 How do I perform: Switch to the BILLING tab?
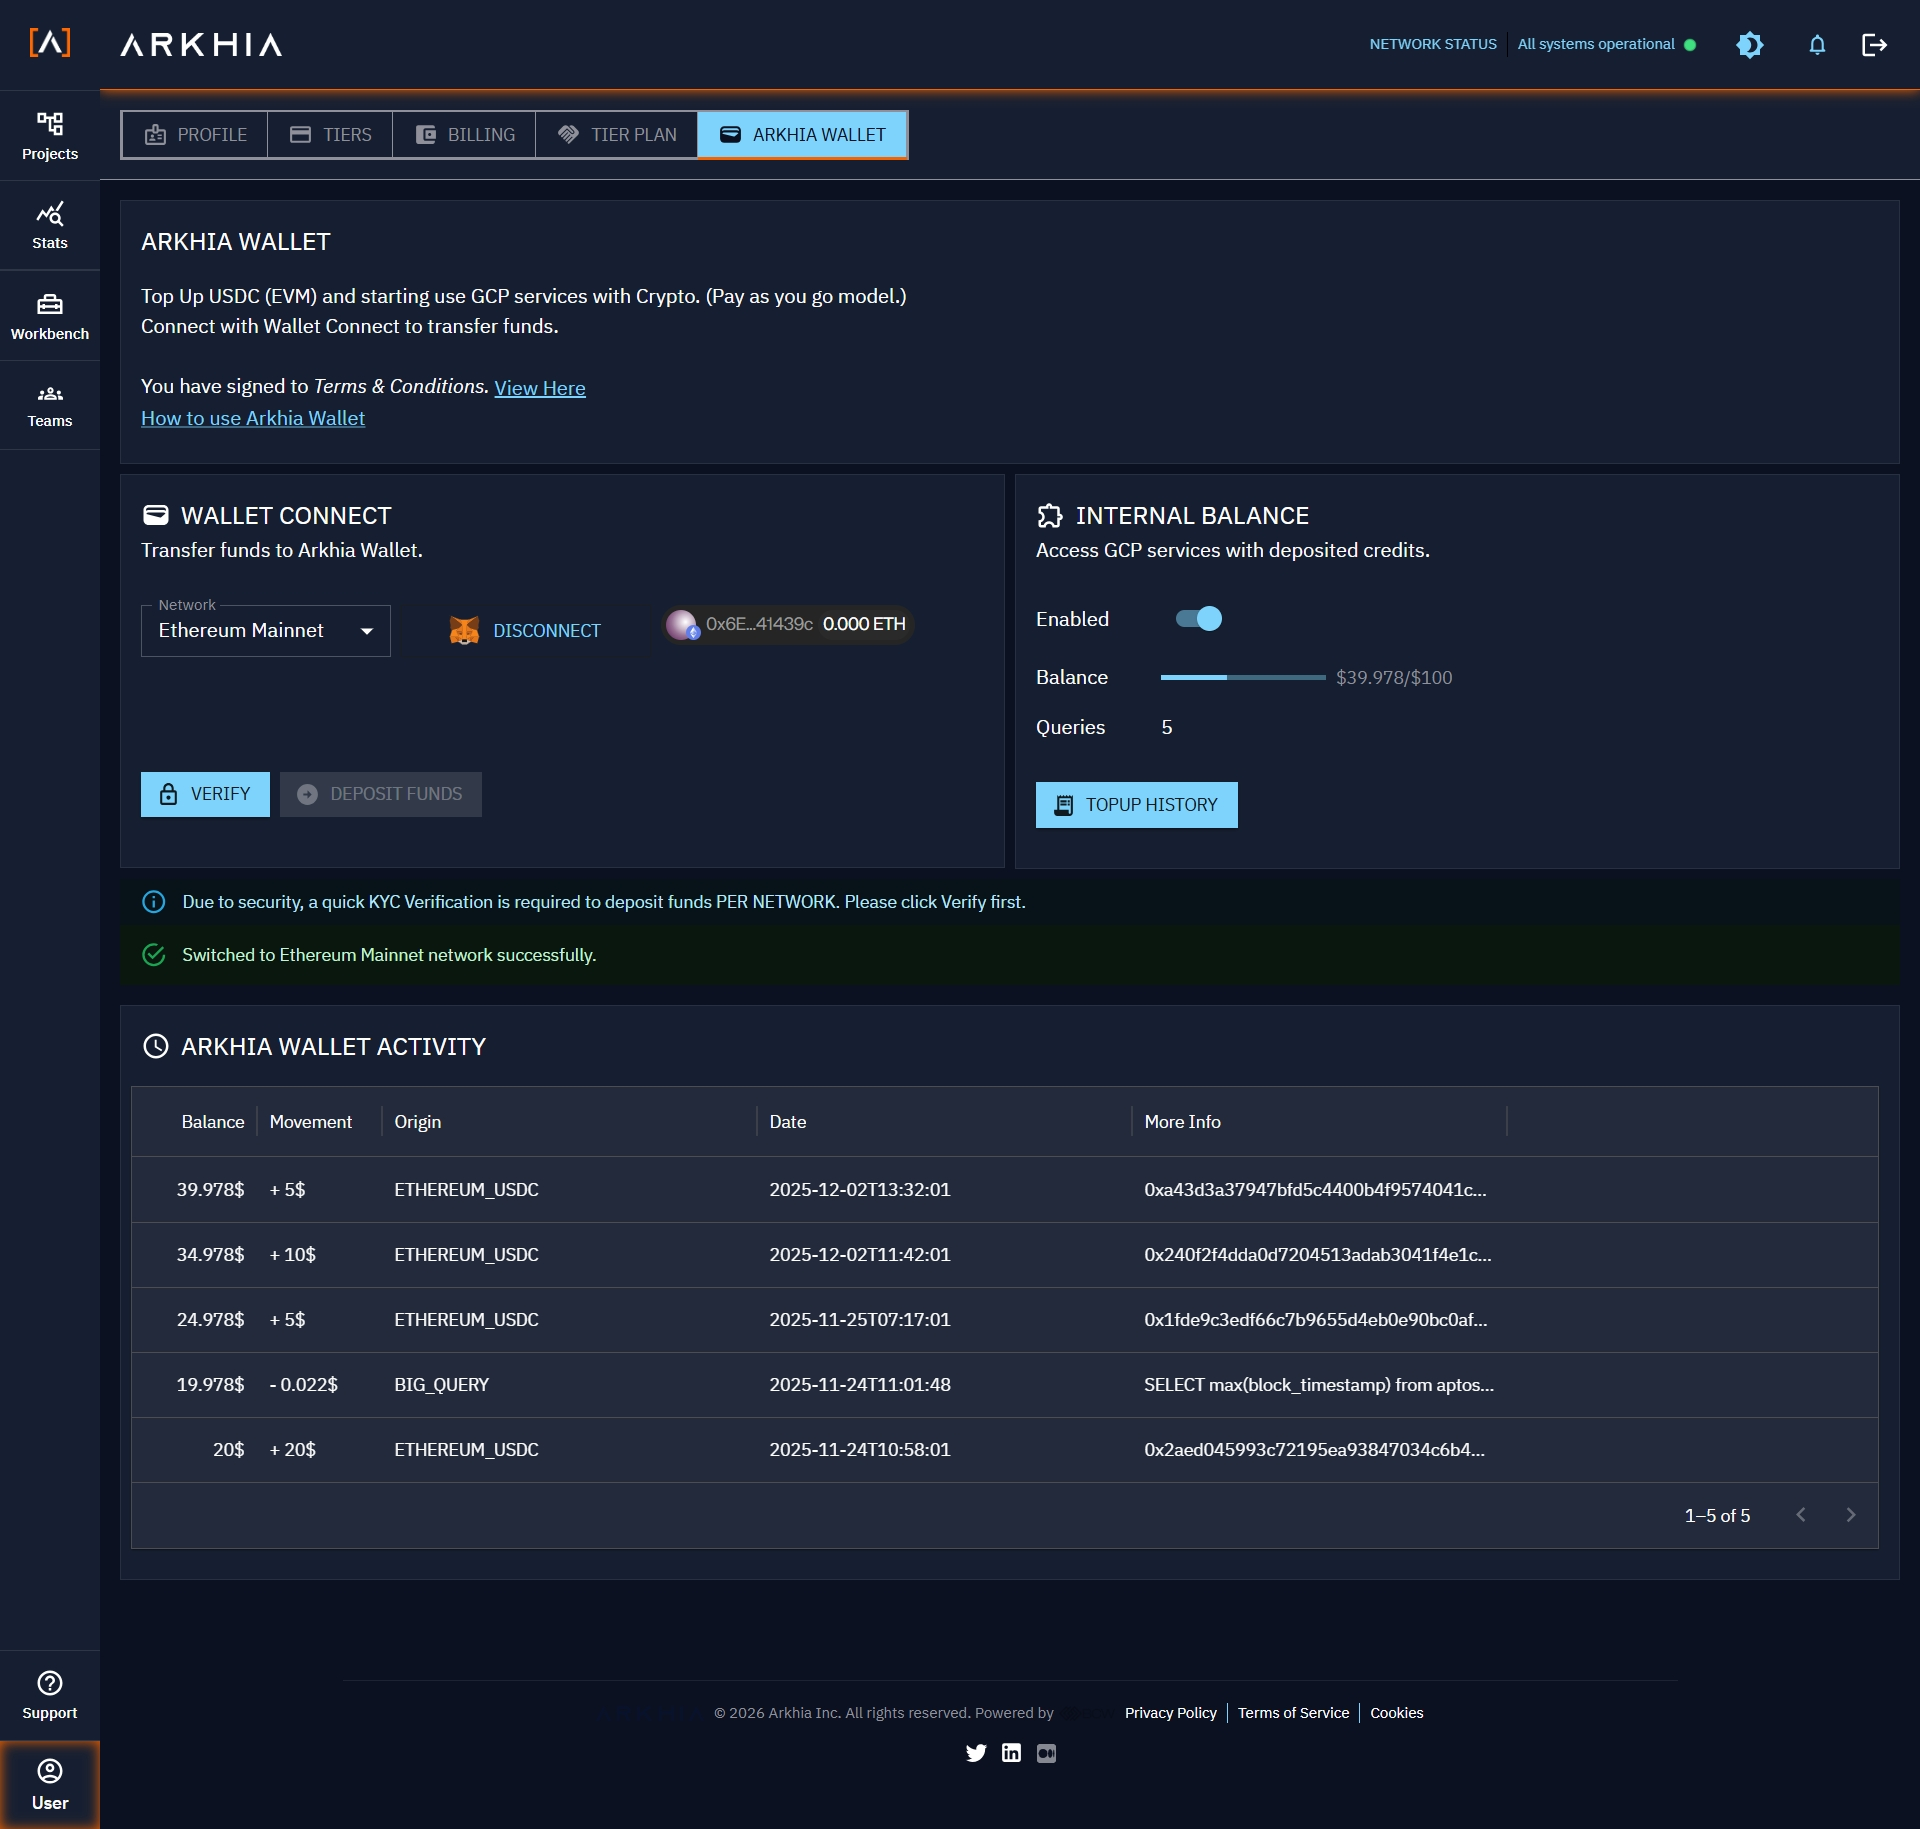463,134
